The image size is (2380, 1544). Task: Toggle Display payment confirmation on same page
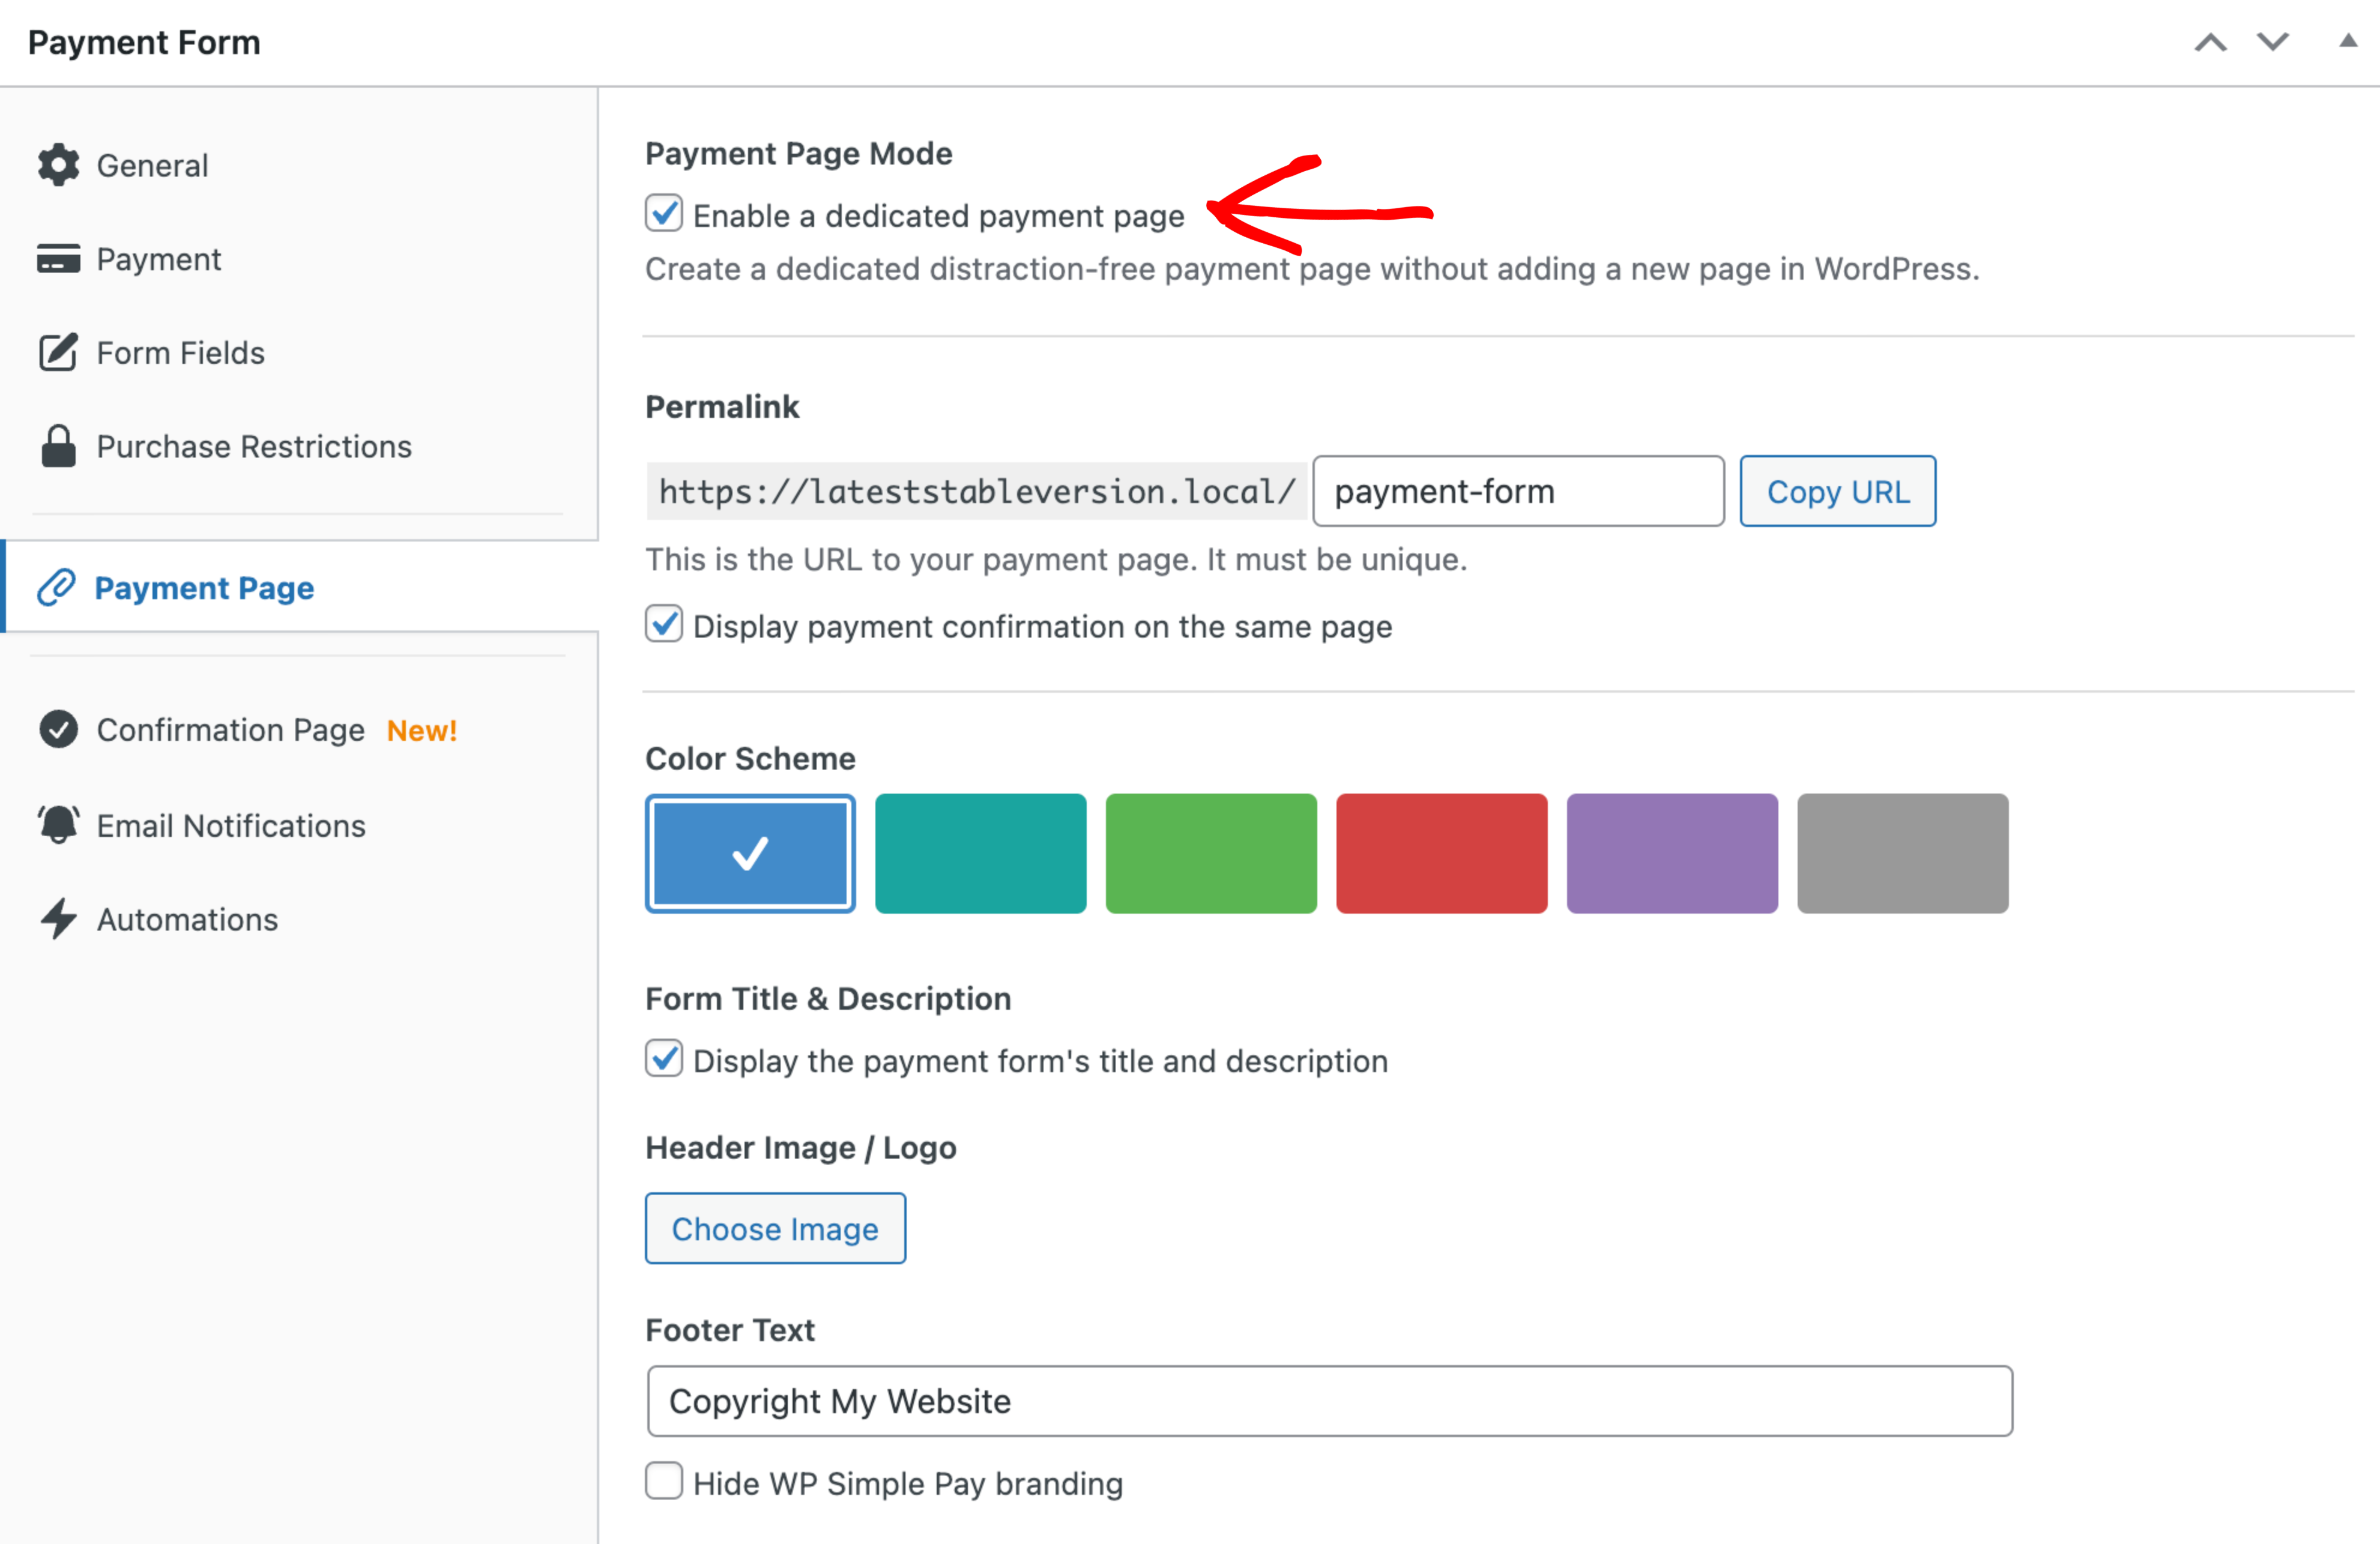[664, 625]
